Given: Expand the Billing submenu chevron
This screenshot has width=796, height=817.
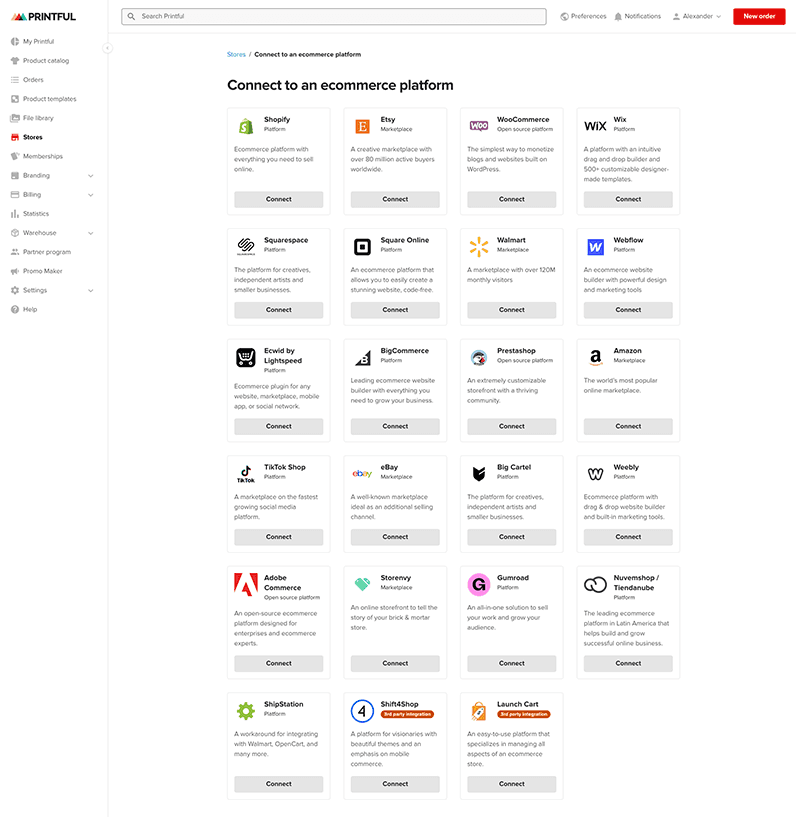Looking at the screenshot, I should (91, 195).
